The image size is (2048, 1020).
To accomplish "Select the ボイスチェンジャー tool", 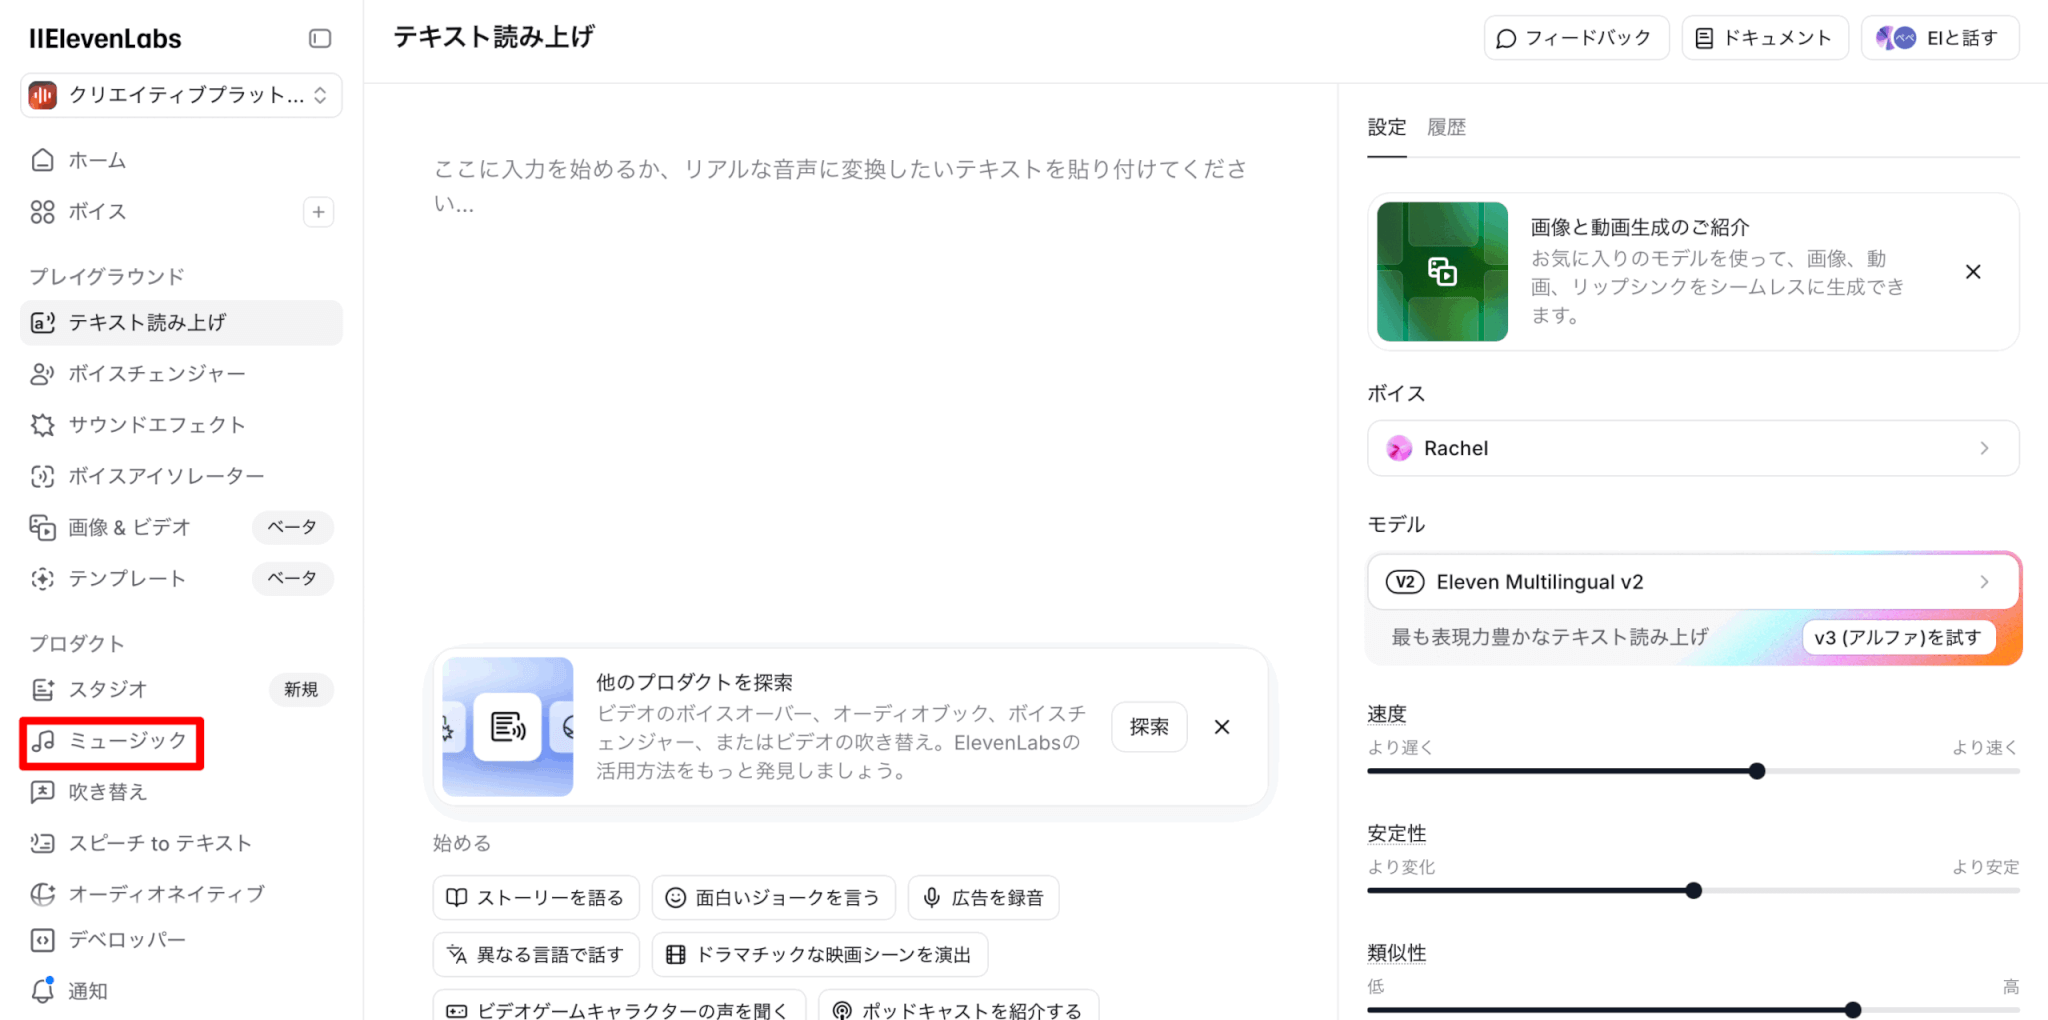I will pos(155,373).
